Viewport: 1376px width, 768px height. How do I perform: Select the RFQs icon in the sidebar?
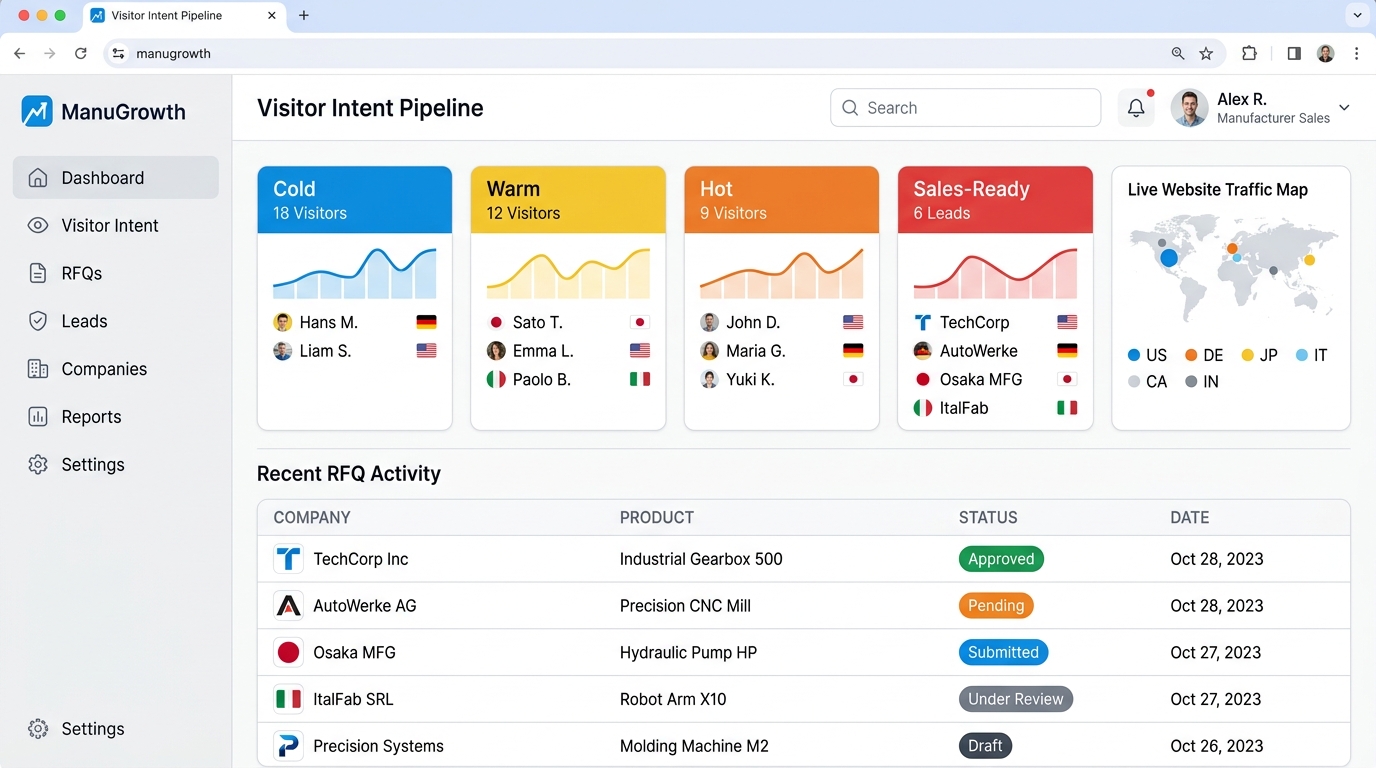coord(36,273)
